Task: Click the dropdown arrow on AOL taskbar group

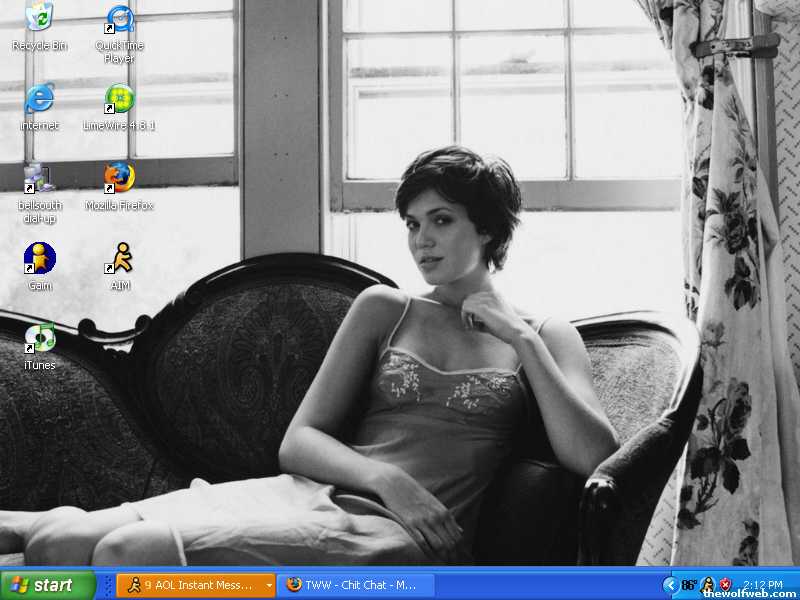Action: pos(268,585)
